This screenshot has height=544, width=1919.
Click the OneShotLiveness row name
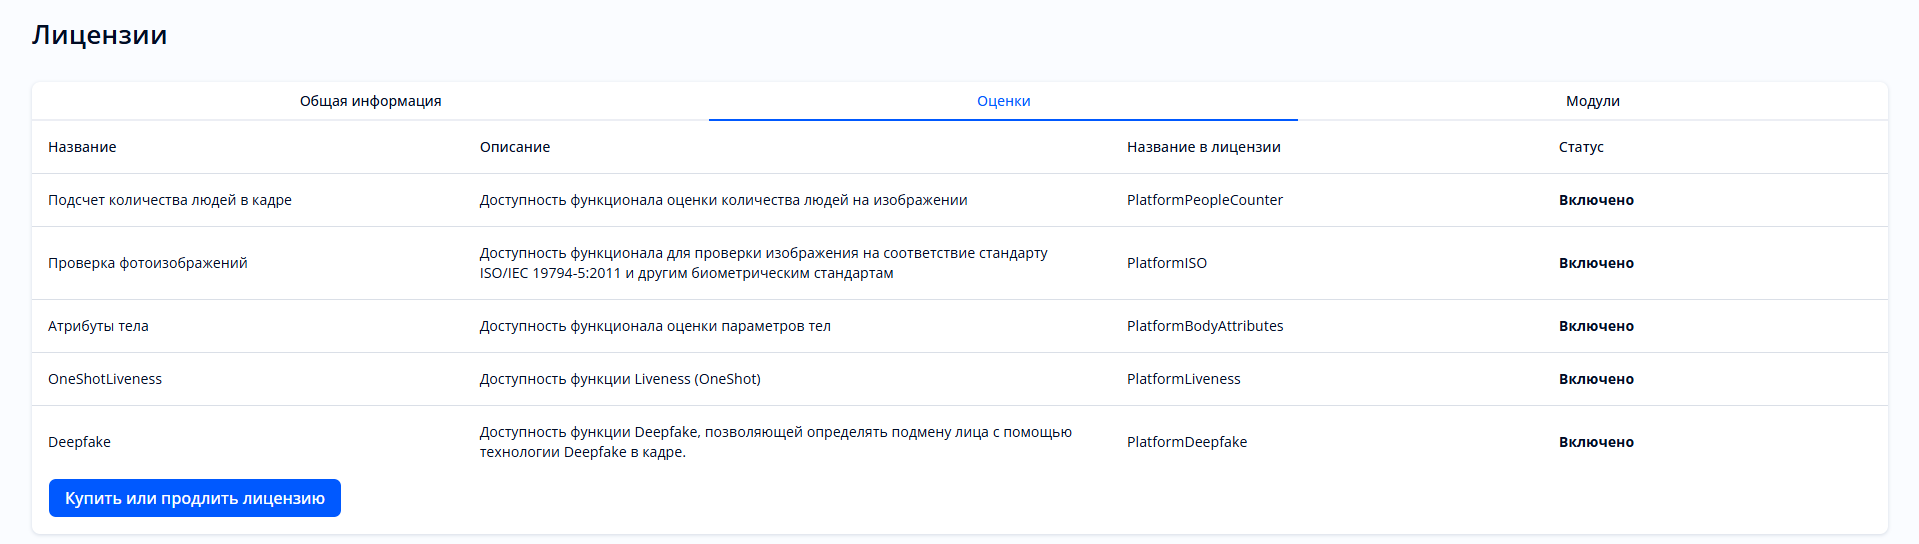tap(105, 379)
